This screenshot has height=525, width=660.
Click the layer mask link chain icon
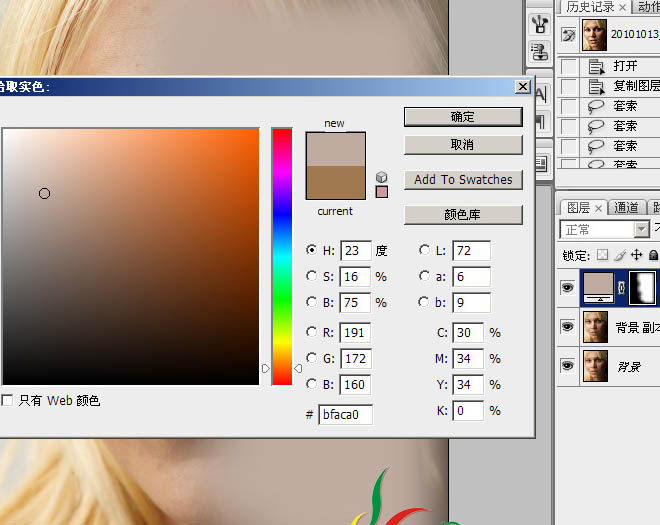click(x=623, y=288)
